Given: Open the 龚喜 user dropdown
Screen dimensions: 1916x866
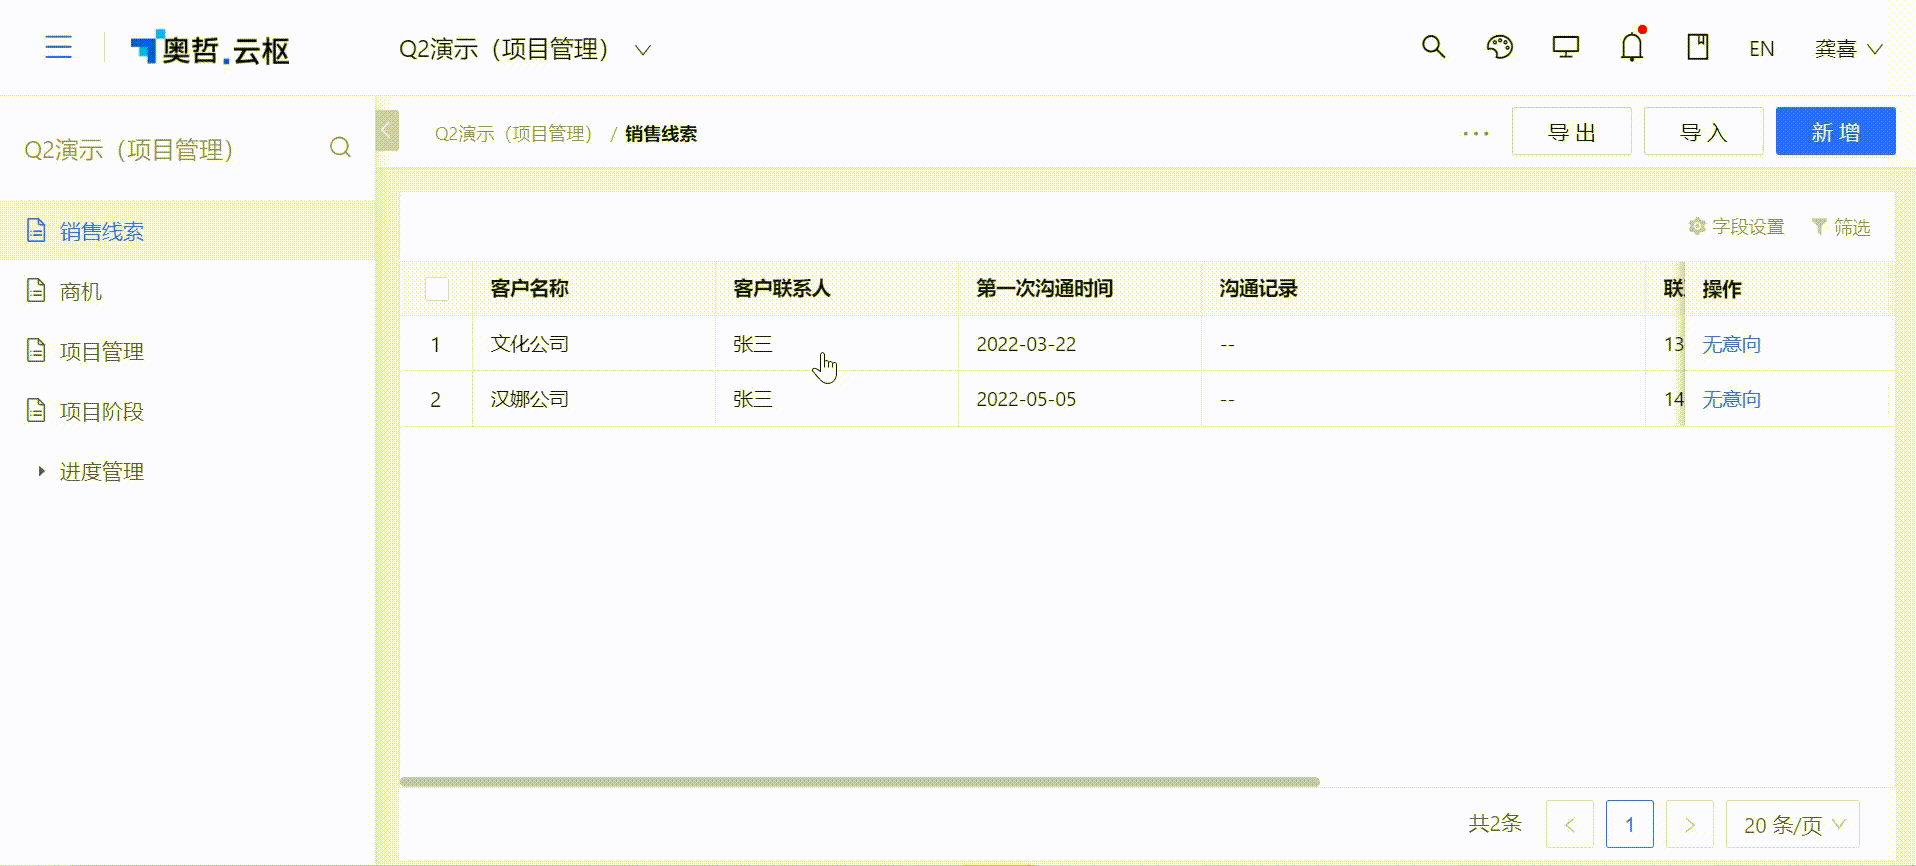Looking at the screenshot, I should pyautogui.click(x=1848, y=49).
